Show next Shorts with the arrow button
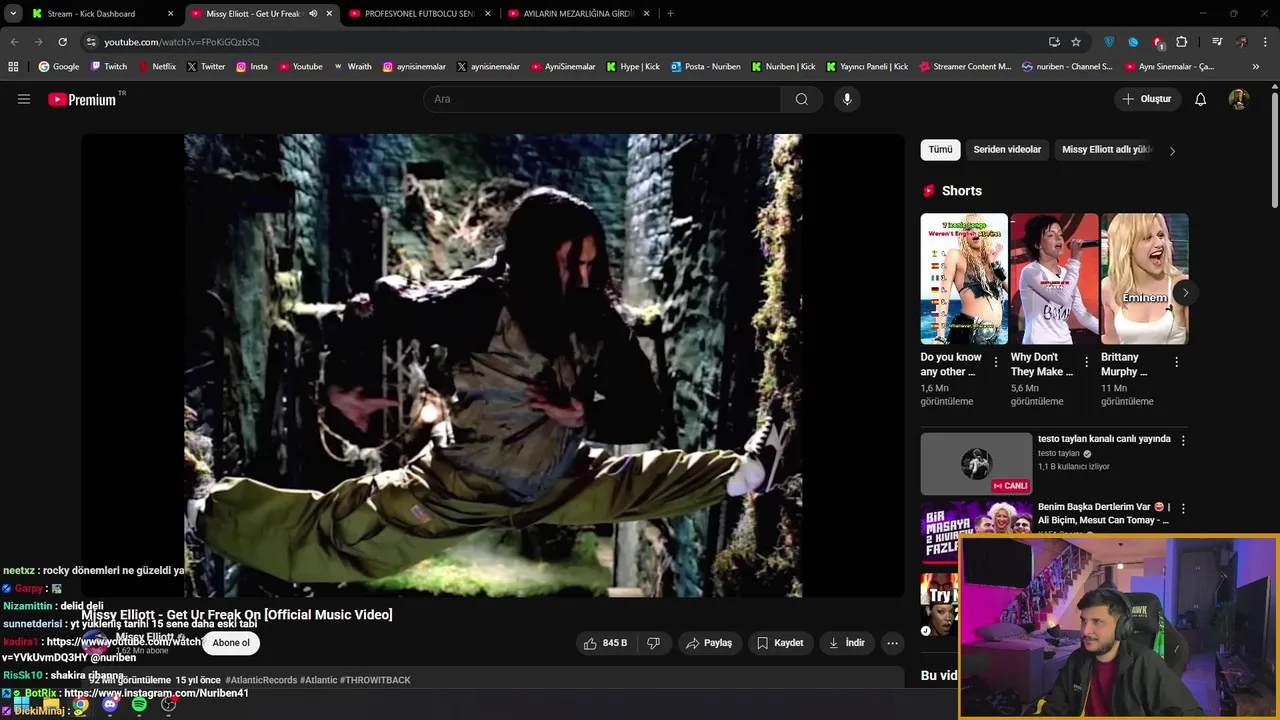The image size is (1280, 720). point(1185,293)
